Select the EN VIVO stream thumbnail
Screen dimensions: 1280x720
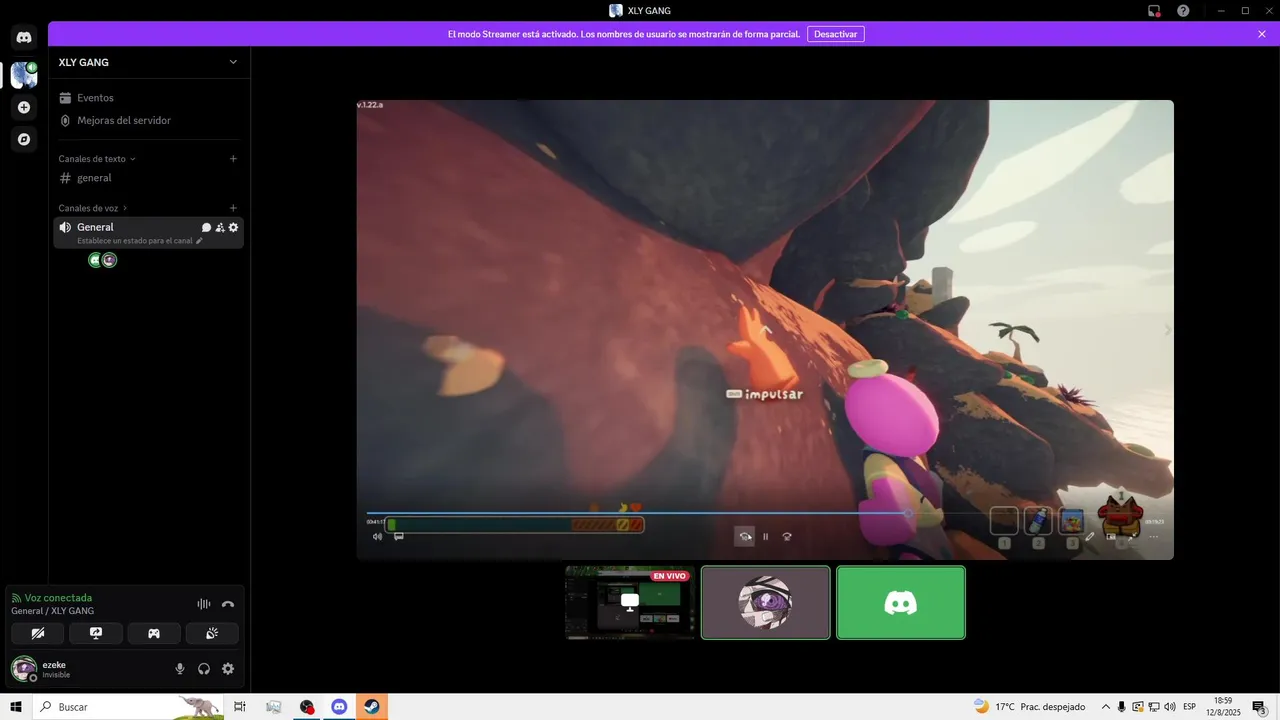(630, 603)
